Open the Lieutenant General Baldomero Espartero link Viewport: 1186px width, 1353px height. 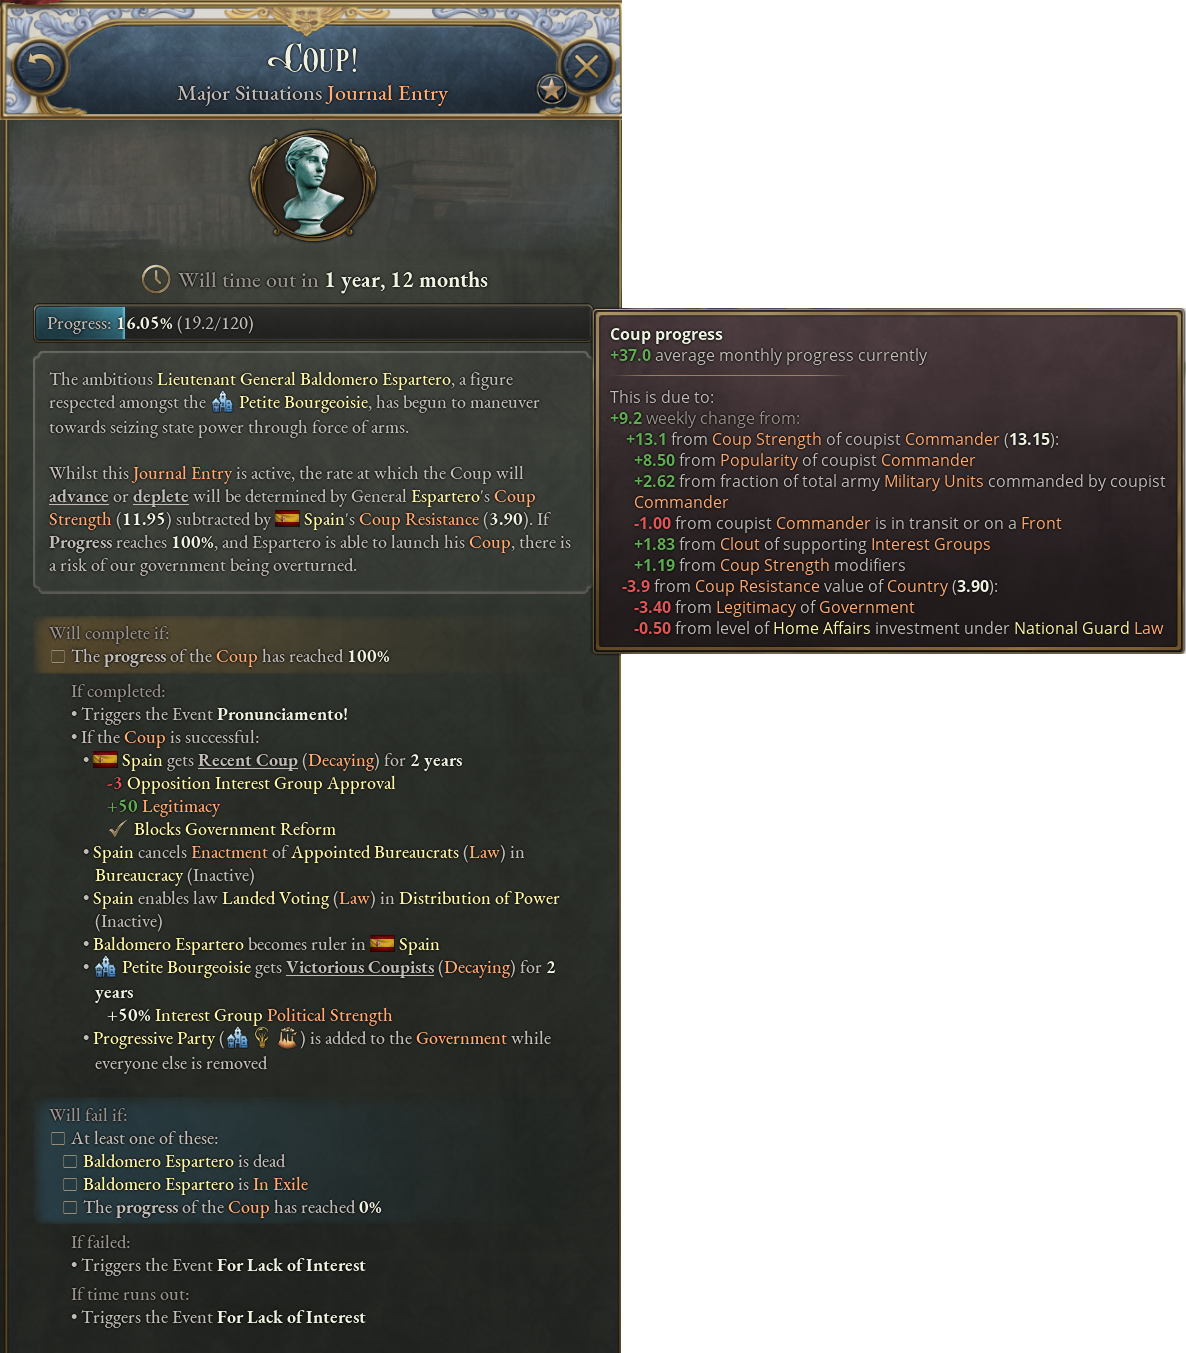pos(304,379)
